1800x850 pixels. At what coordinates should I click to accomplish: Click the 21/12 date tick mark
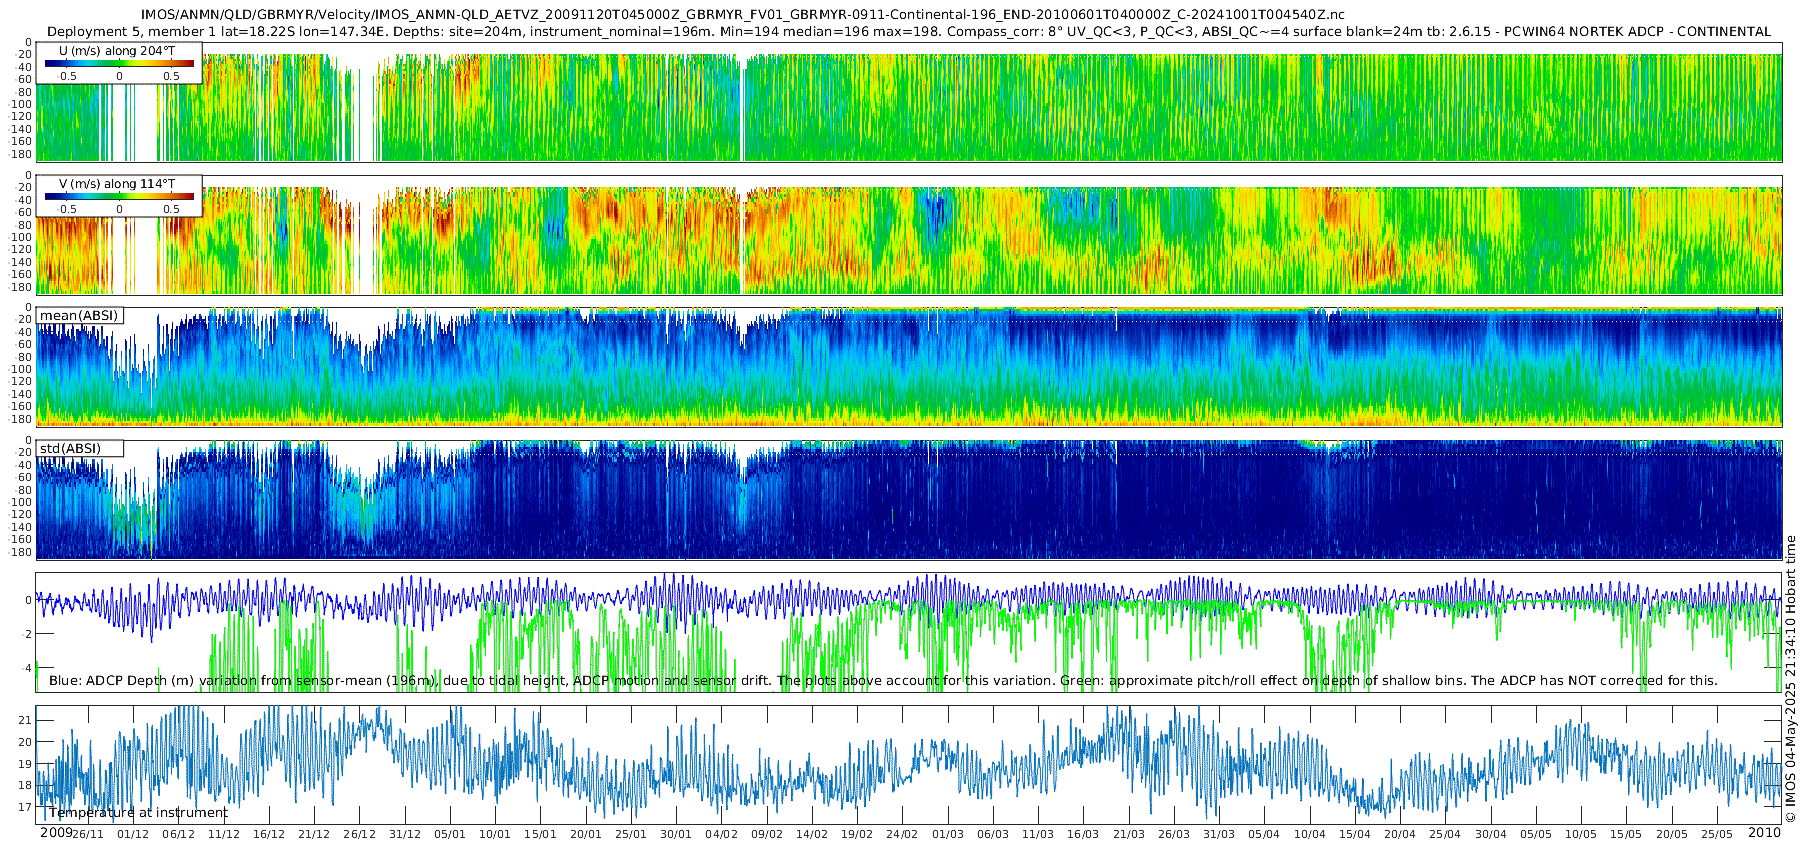tap(314, 834)
